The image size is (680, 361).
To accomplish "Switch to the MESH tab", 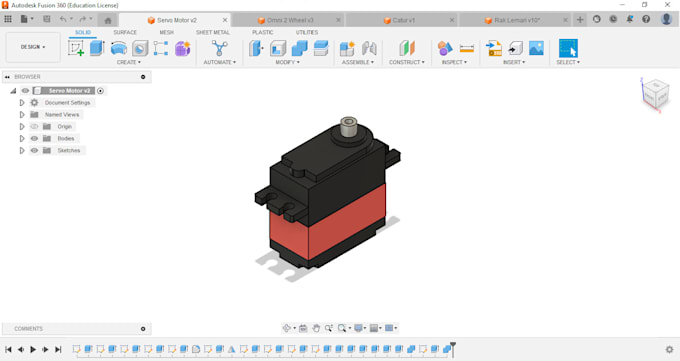I will [x=167, y=33].
